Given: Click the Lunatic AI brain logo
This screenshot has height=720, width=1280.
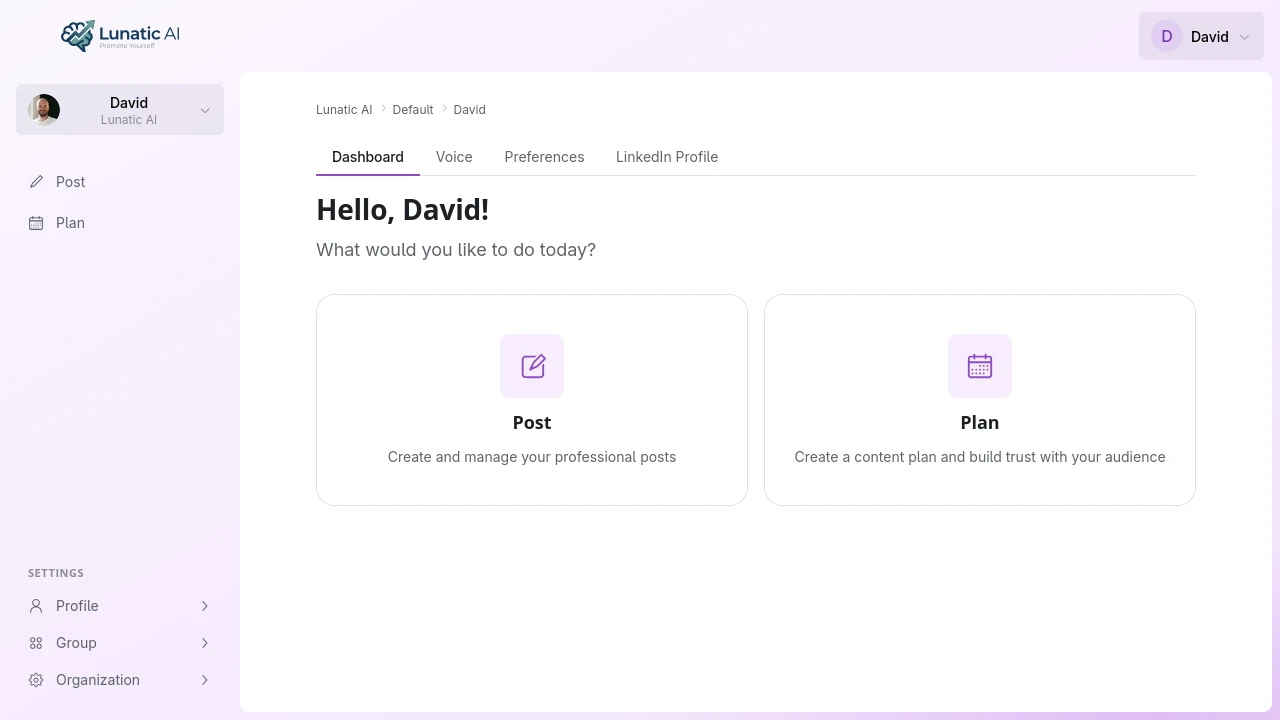Looking at the screenshot, I should point(79,35).
